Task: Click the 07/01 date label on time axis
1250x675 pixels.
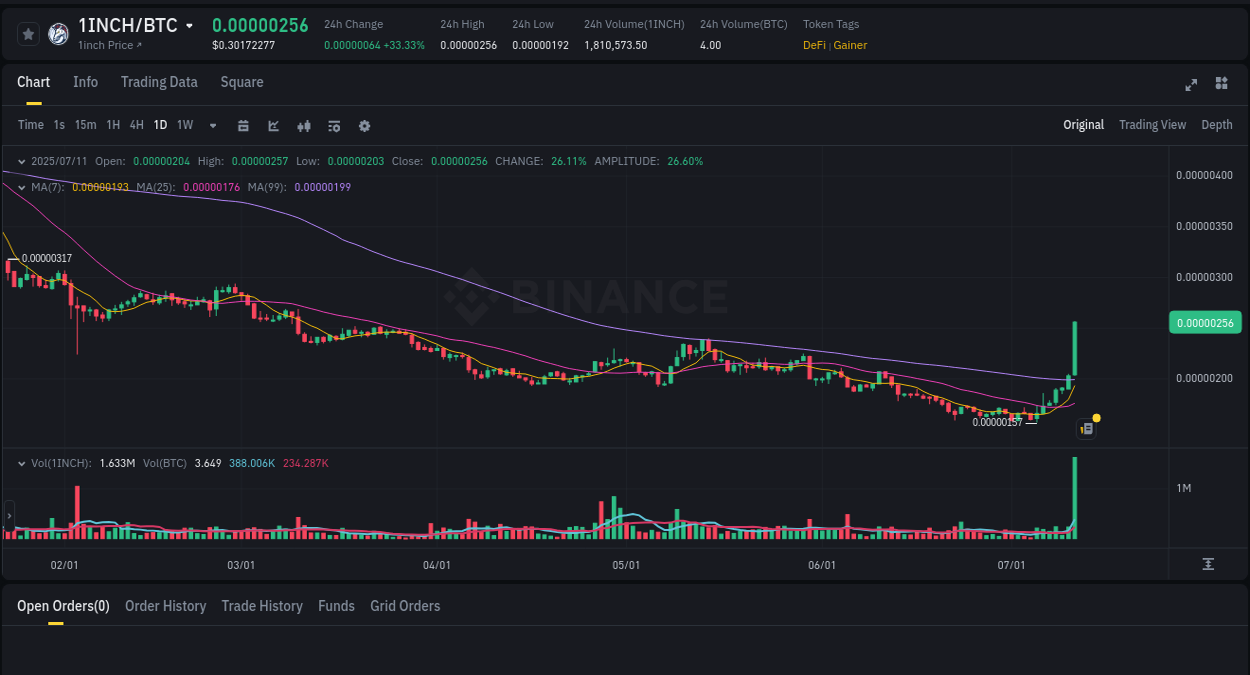Action: coord(1011,565)
